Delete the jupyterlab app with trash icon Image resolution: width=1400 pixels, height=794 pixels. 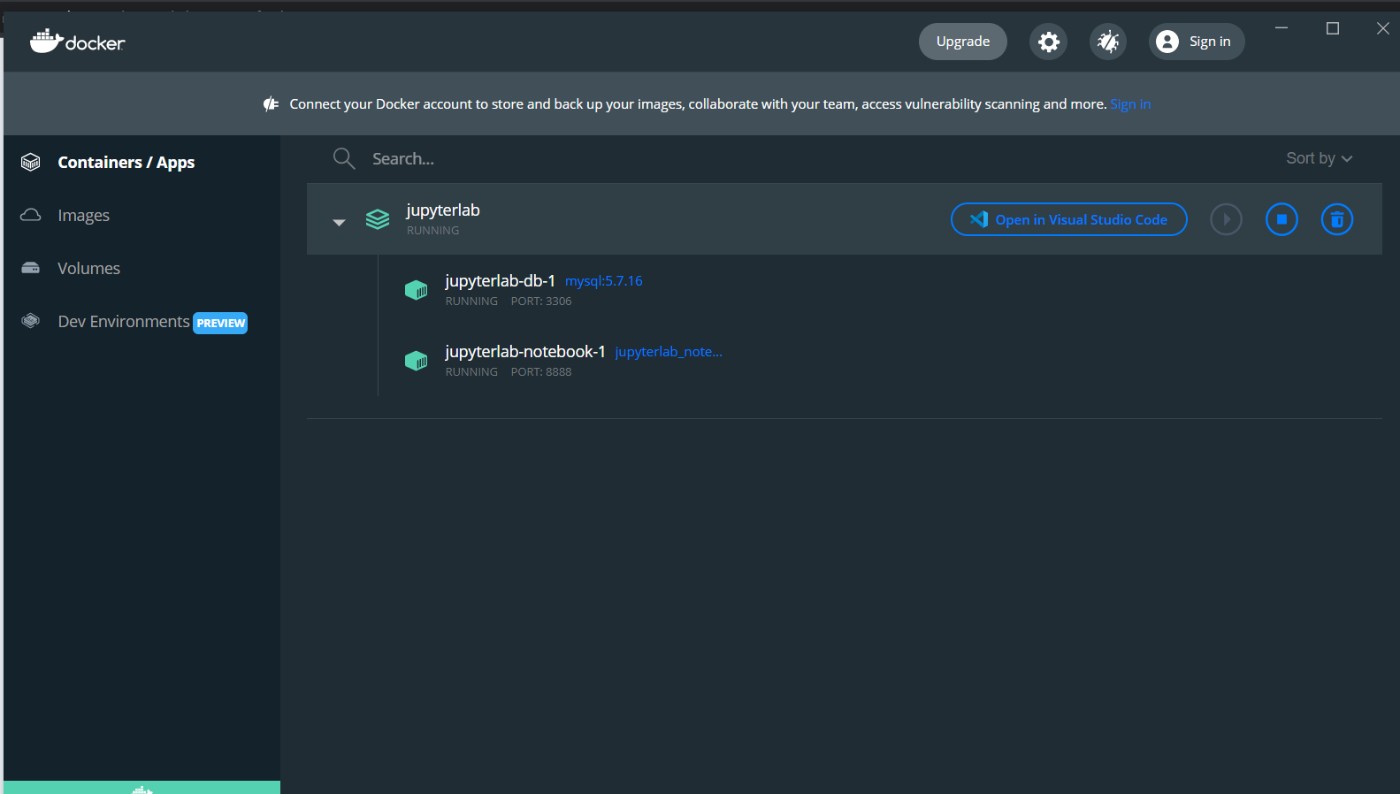(1337, 219)
